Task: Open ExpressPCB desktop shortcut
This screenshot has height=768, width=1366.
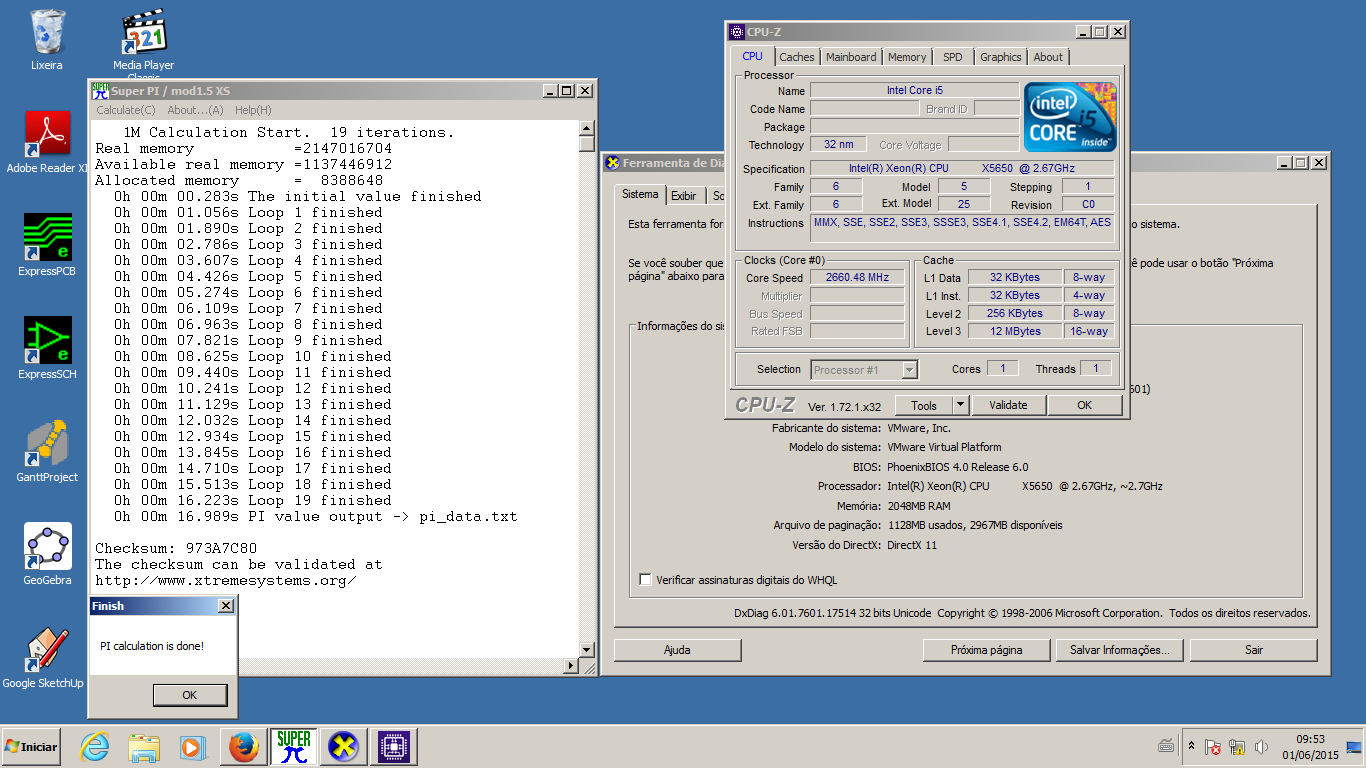Action: coord(46,245)
